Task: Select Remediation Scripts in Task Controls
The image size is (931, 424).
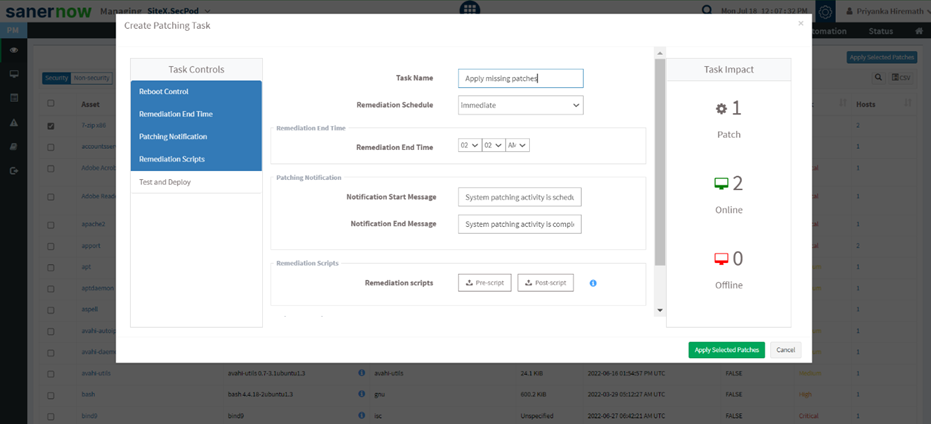Action: pos(196,159)
